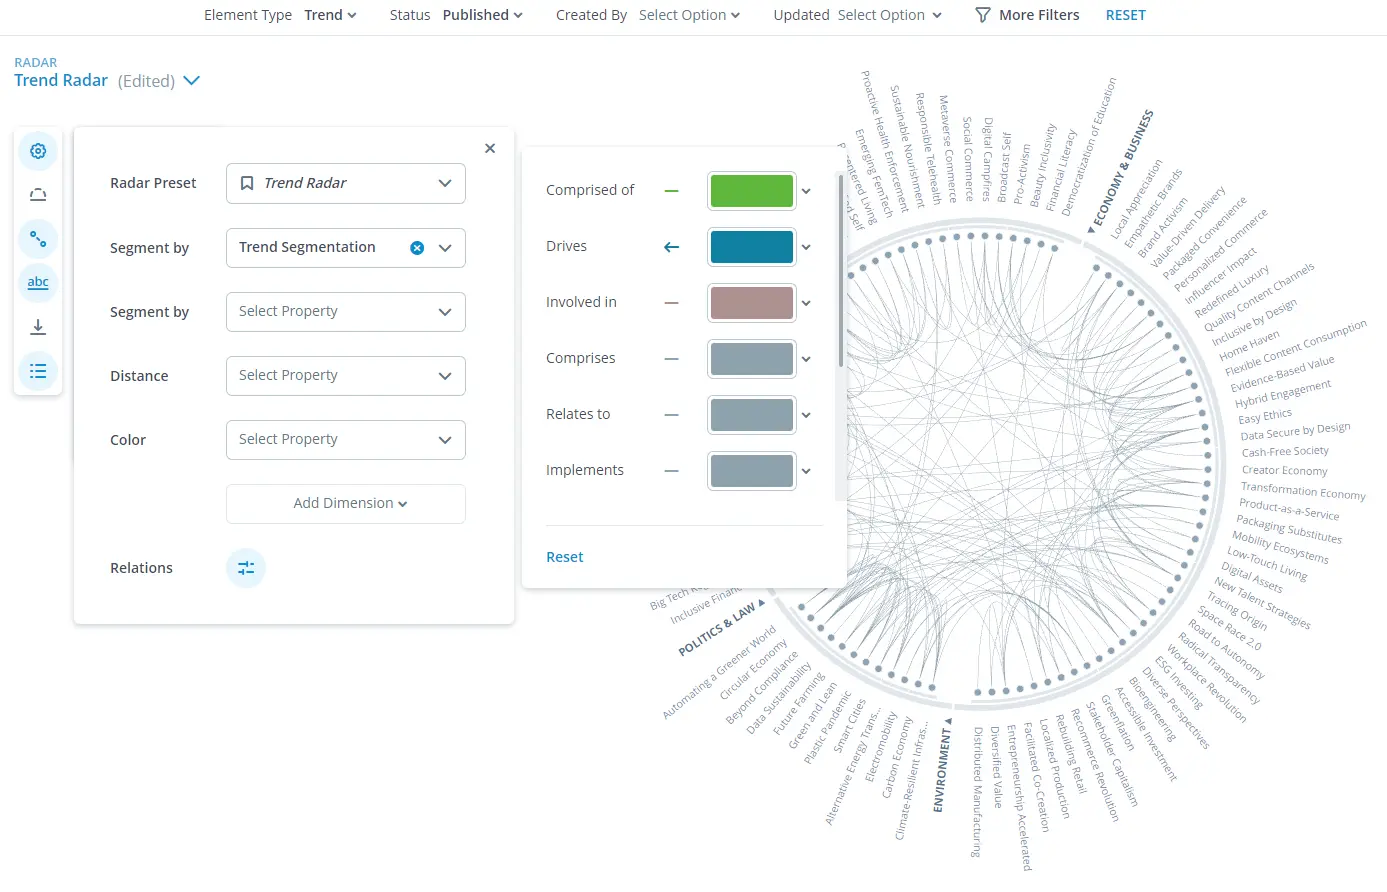1387x892 pixels.
Task: Click the Mobility Ecosystems trend label
Action: (x=1280, y=548)
